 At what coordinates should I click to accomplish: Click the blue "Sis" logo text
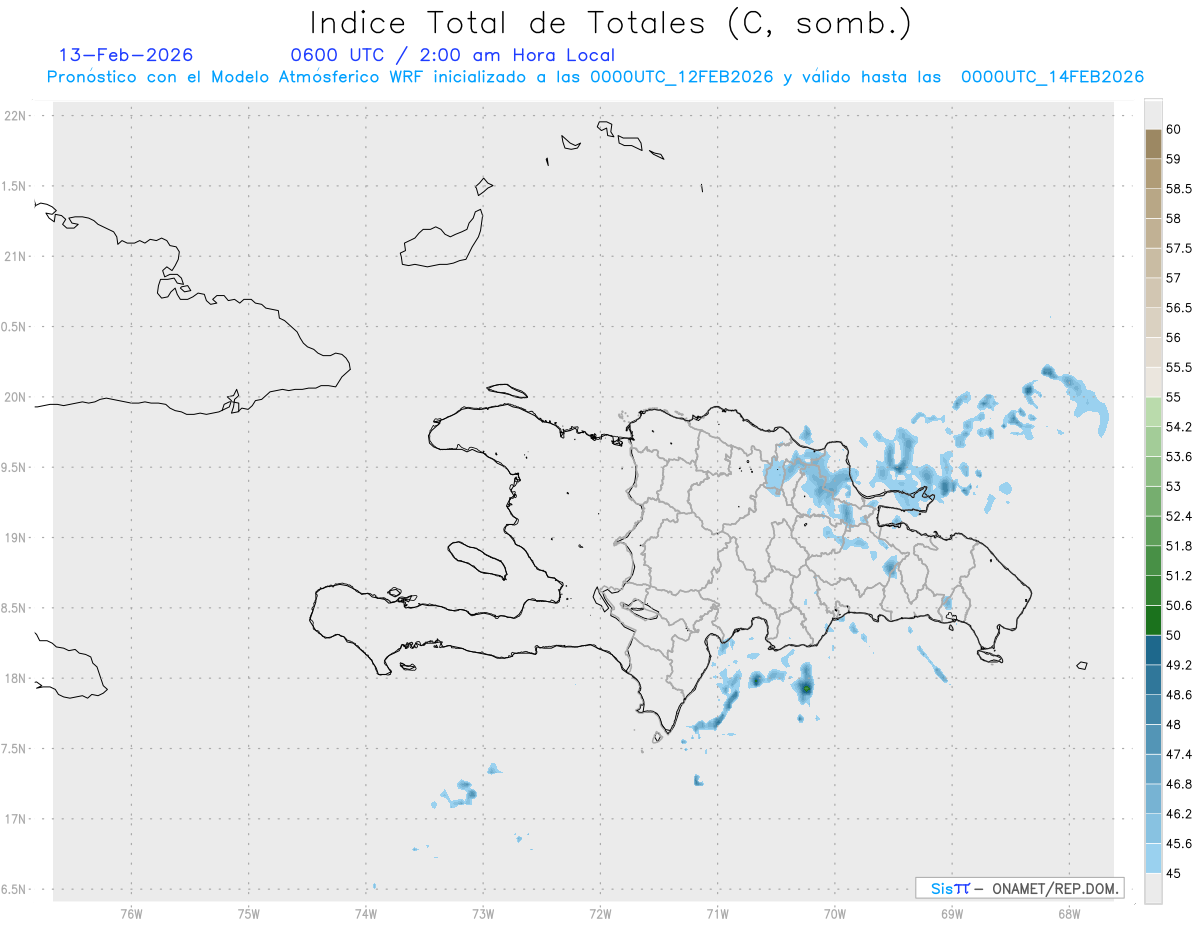point(942,888)
